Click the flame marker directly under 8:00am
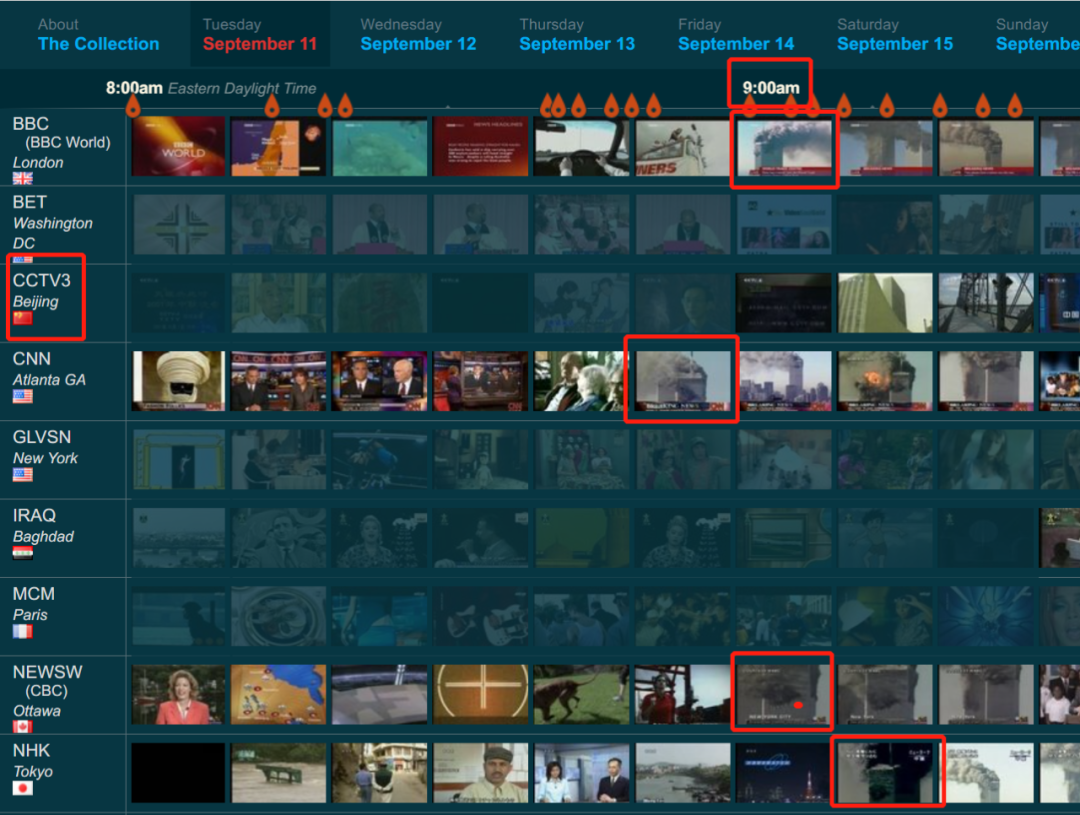The width and height of the screenshot is (1080, 815). point(132,105)
